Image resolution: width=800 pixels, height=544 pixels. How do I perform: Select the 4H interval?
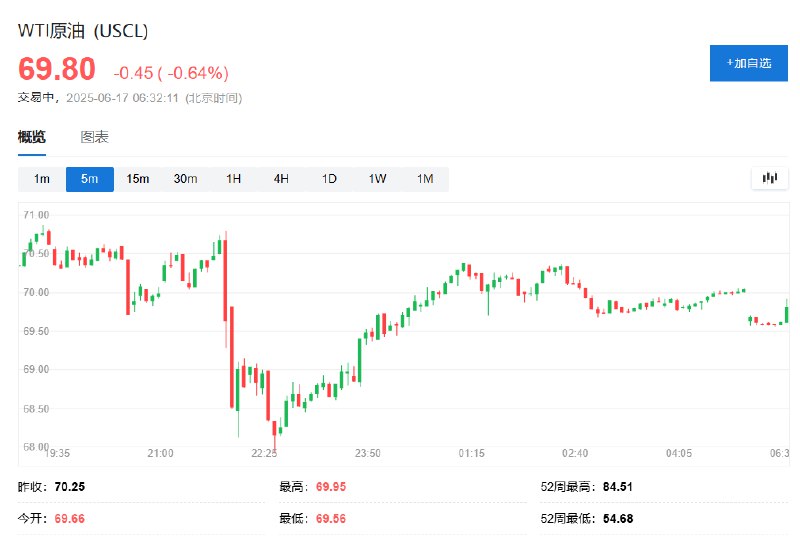pos(281,179)
